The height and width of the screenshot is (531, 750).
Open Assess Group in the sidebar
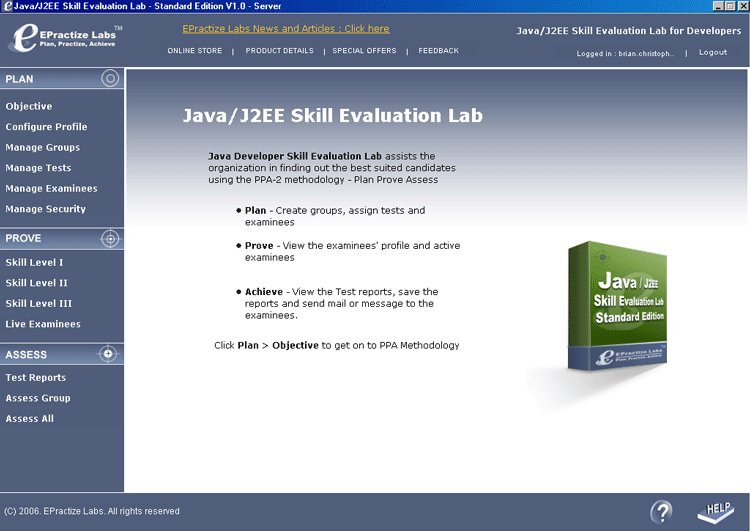(x=38, y=398)
